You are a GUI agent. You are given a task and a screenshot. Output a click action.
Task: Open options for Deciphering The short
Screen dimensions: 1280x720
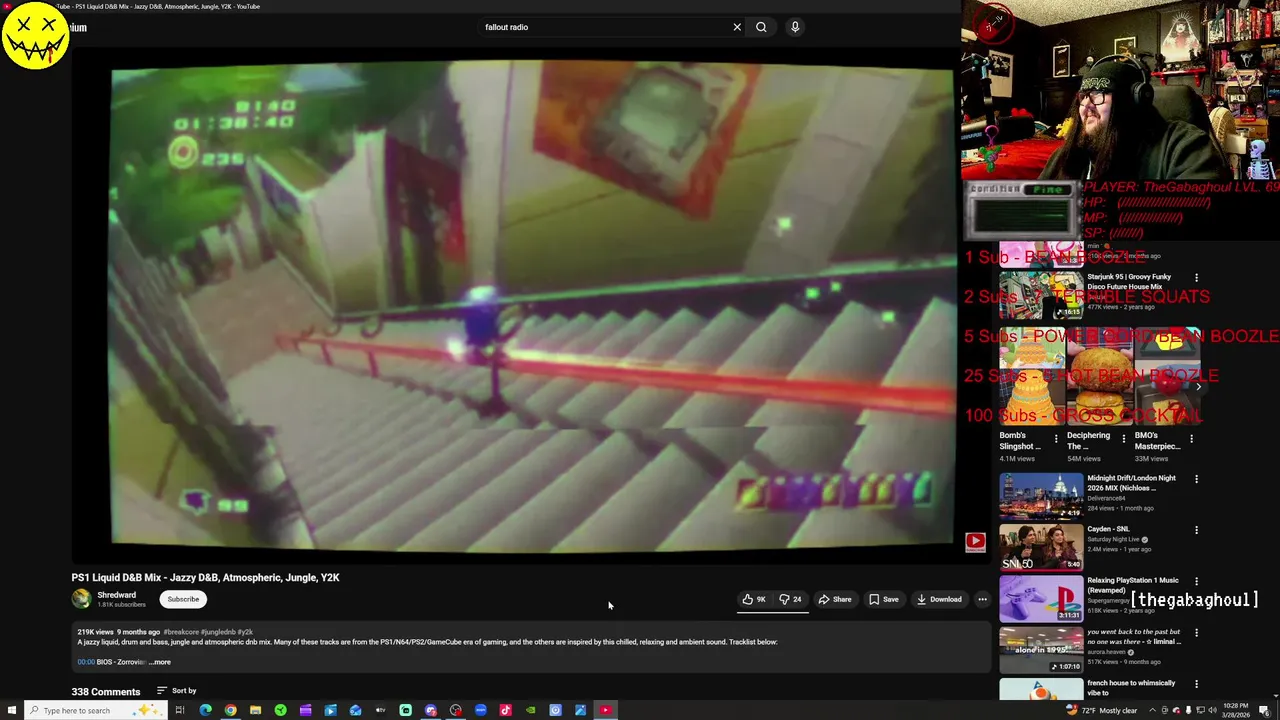tap(1123, 438)
